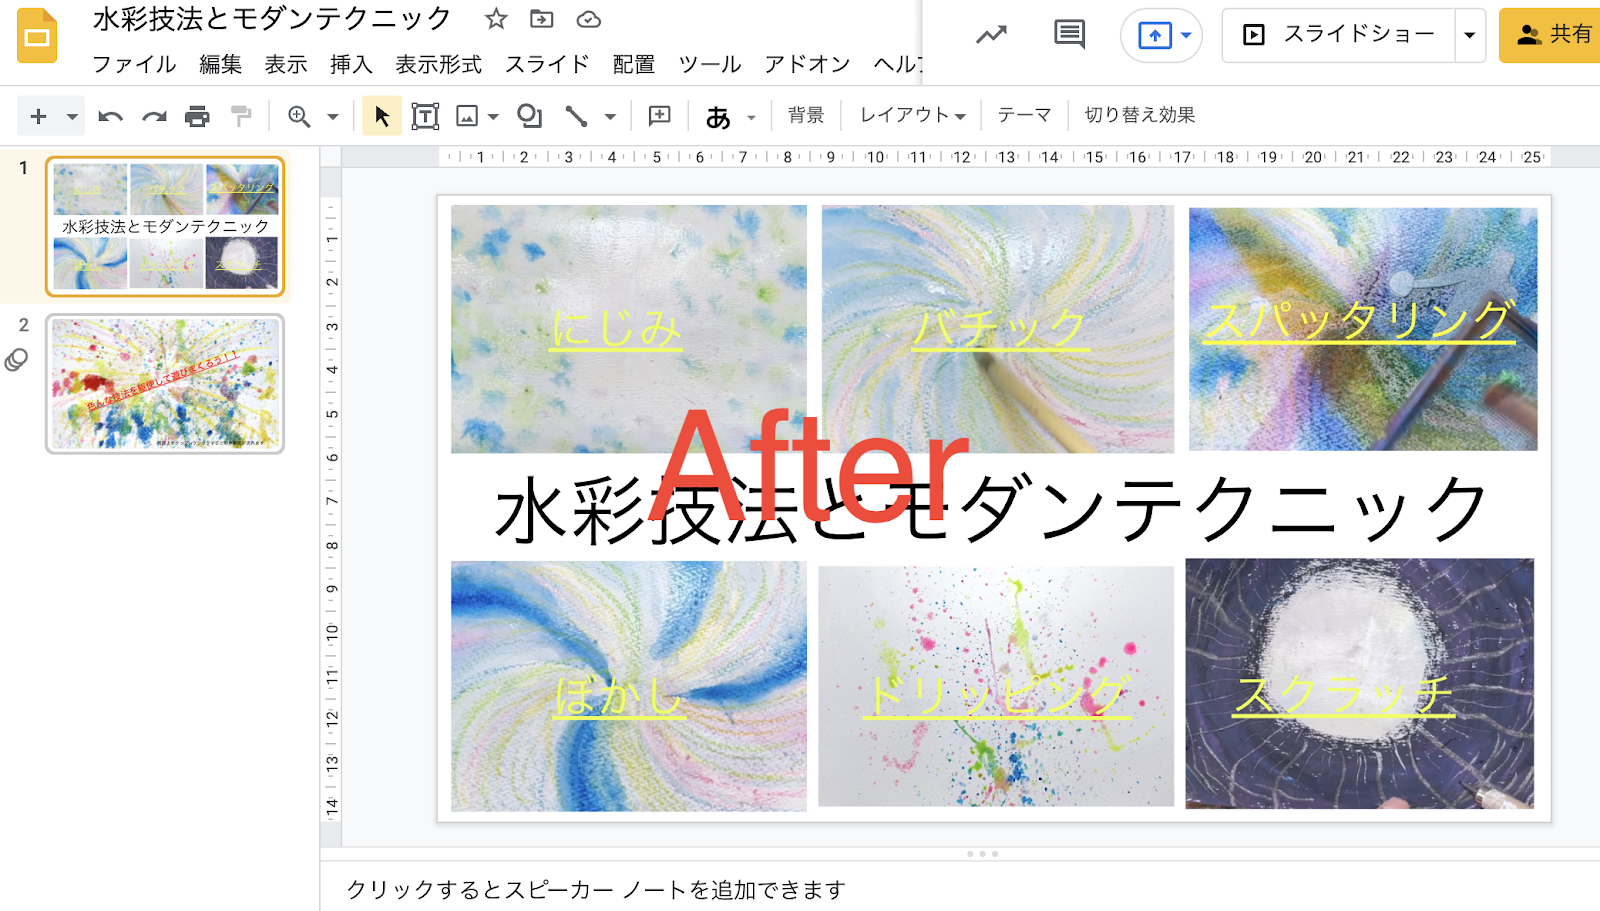Expand the slideshow options dropdown arrow

(x=1469, y=35)
